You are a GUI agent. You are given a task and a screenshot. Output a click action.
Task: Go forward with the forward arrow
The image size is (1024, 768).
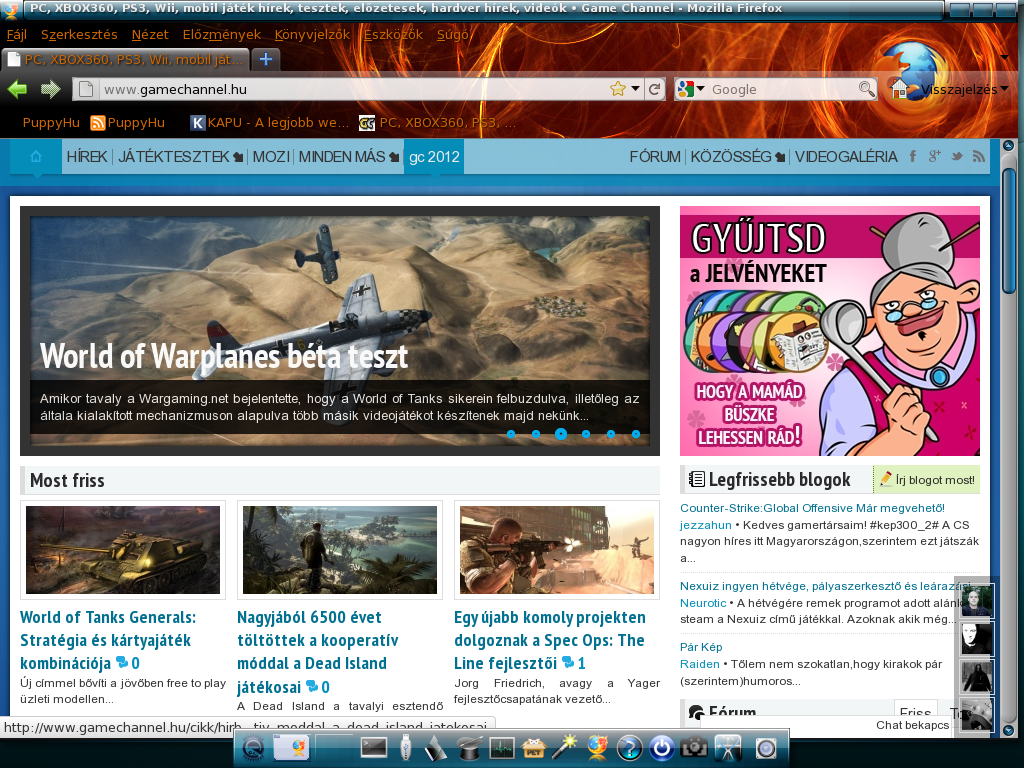coord(50,89)
